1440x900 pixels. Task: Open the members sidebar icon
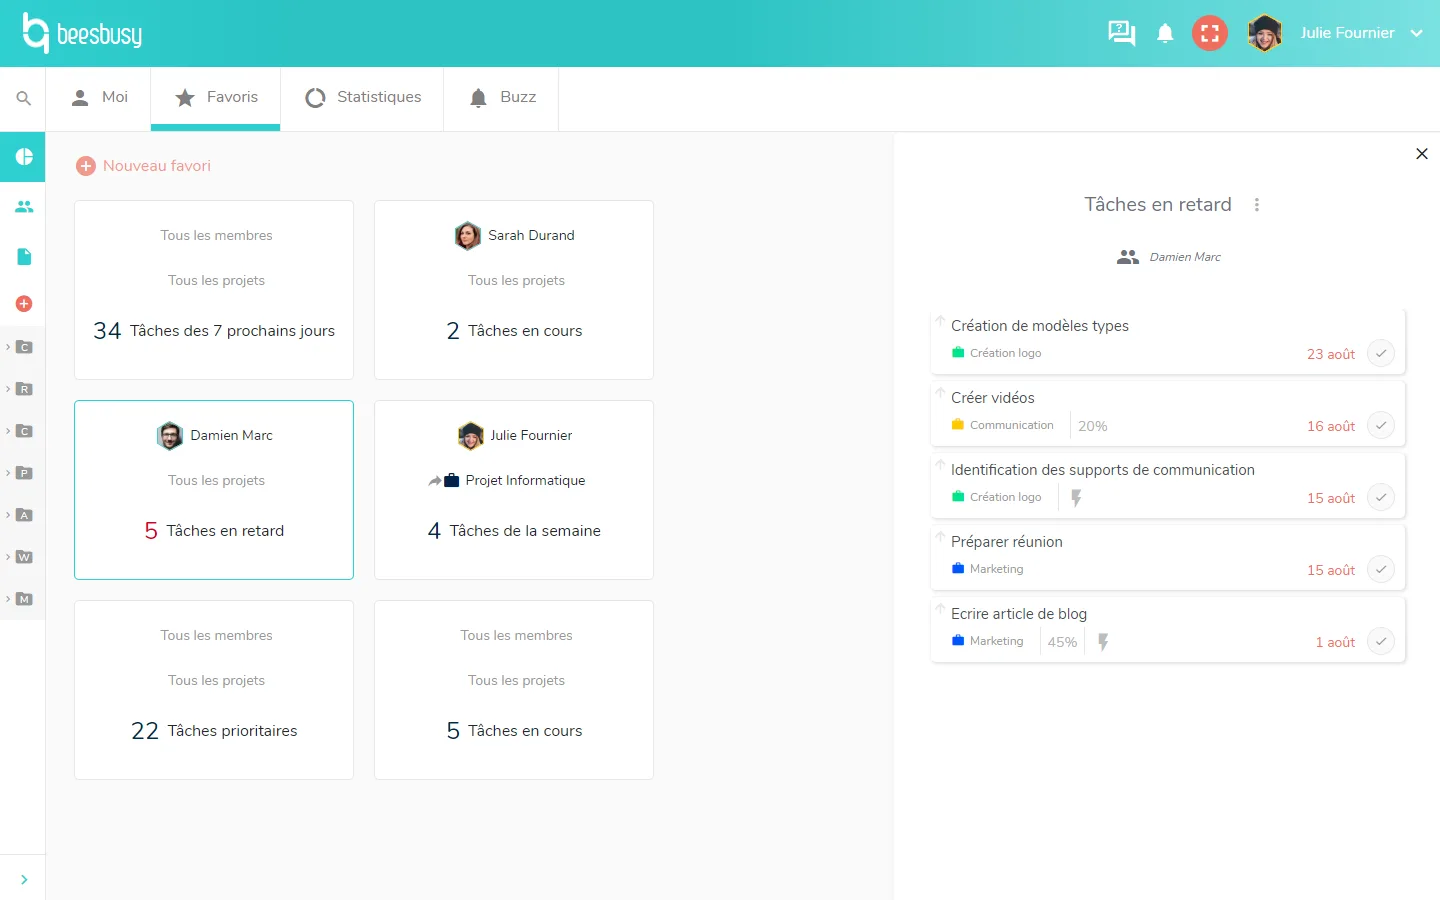point(24,207)
